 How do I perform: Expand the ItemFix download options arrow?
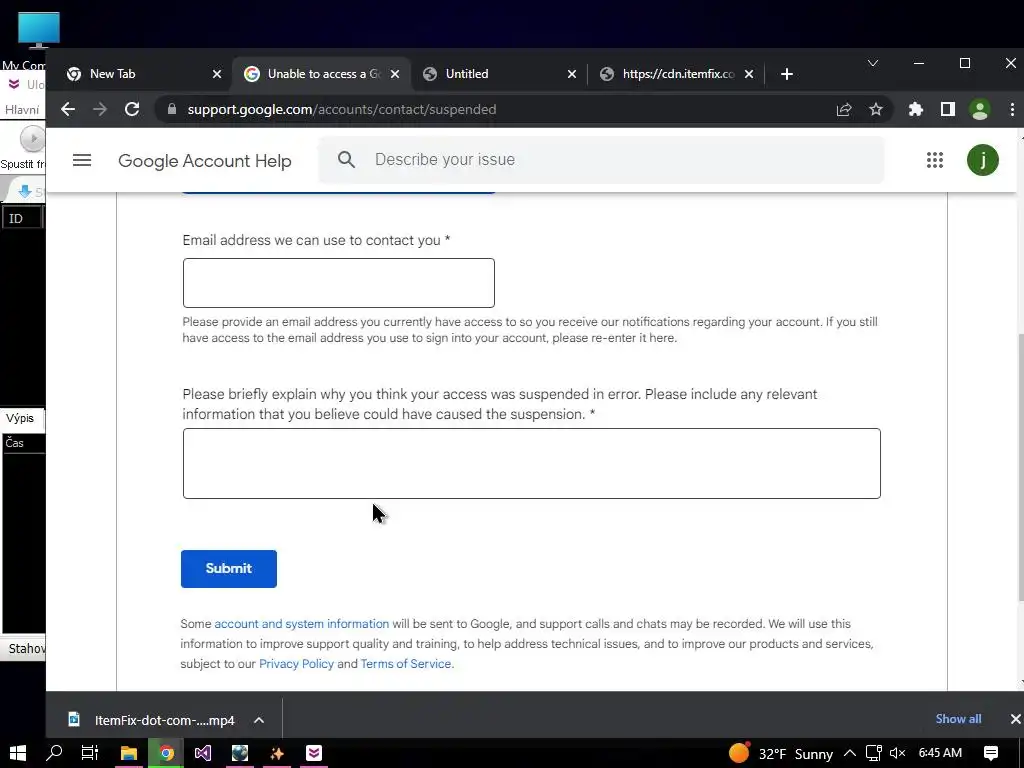[x=259, y=720]
